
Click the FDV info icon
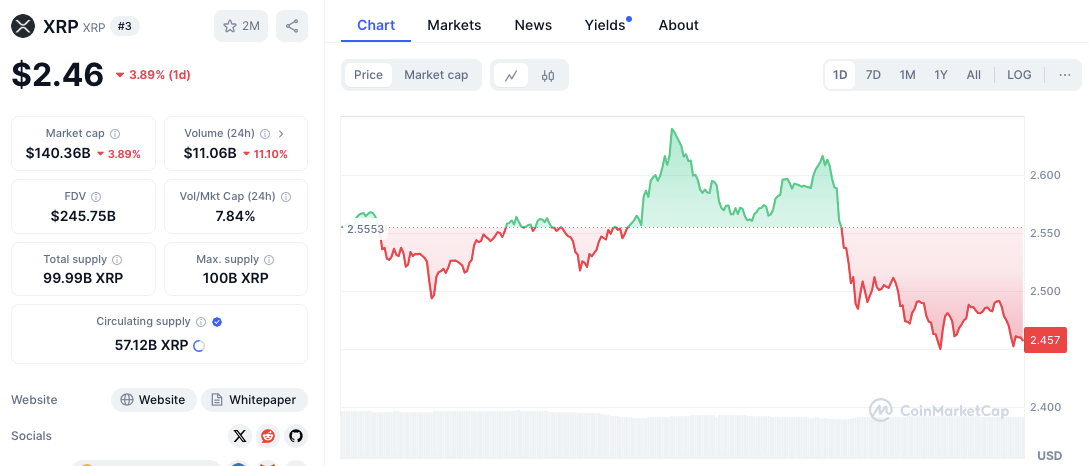point(96,197)
